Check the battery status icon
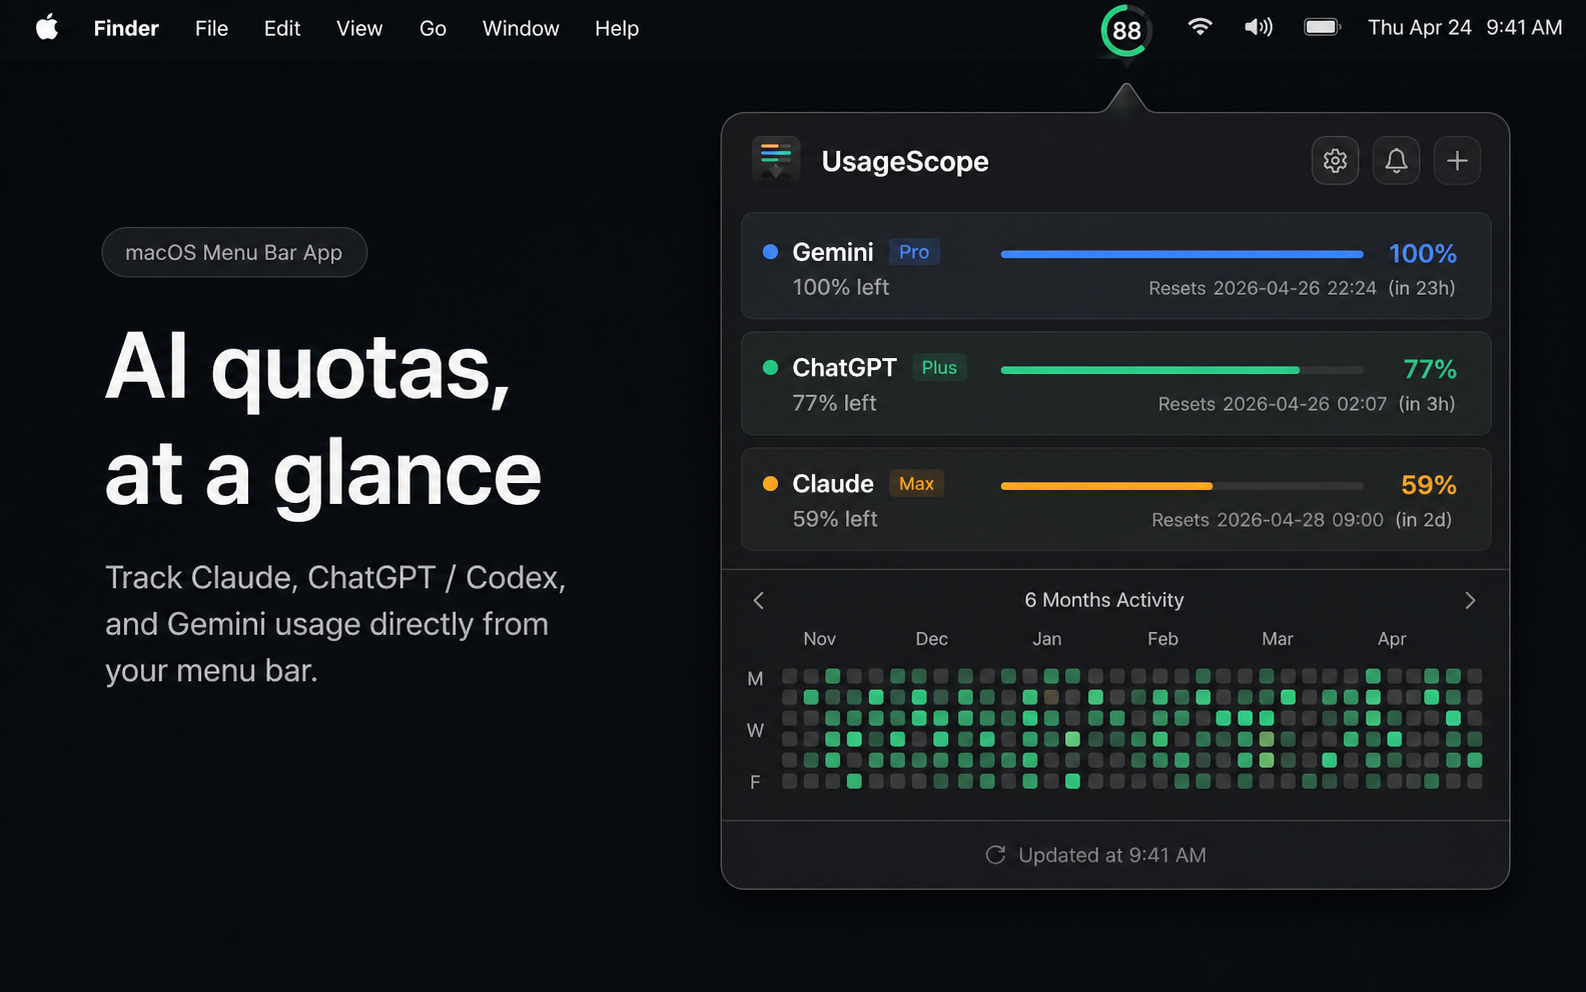Image resolution: width=1586 pixels, height=992 pixels. (1322, 28)
